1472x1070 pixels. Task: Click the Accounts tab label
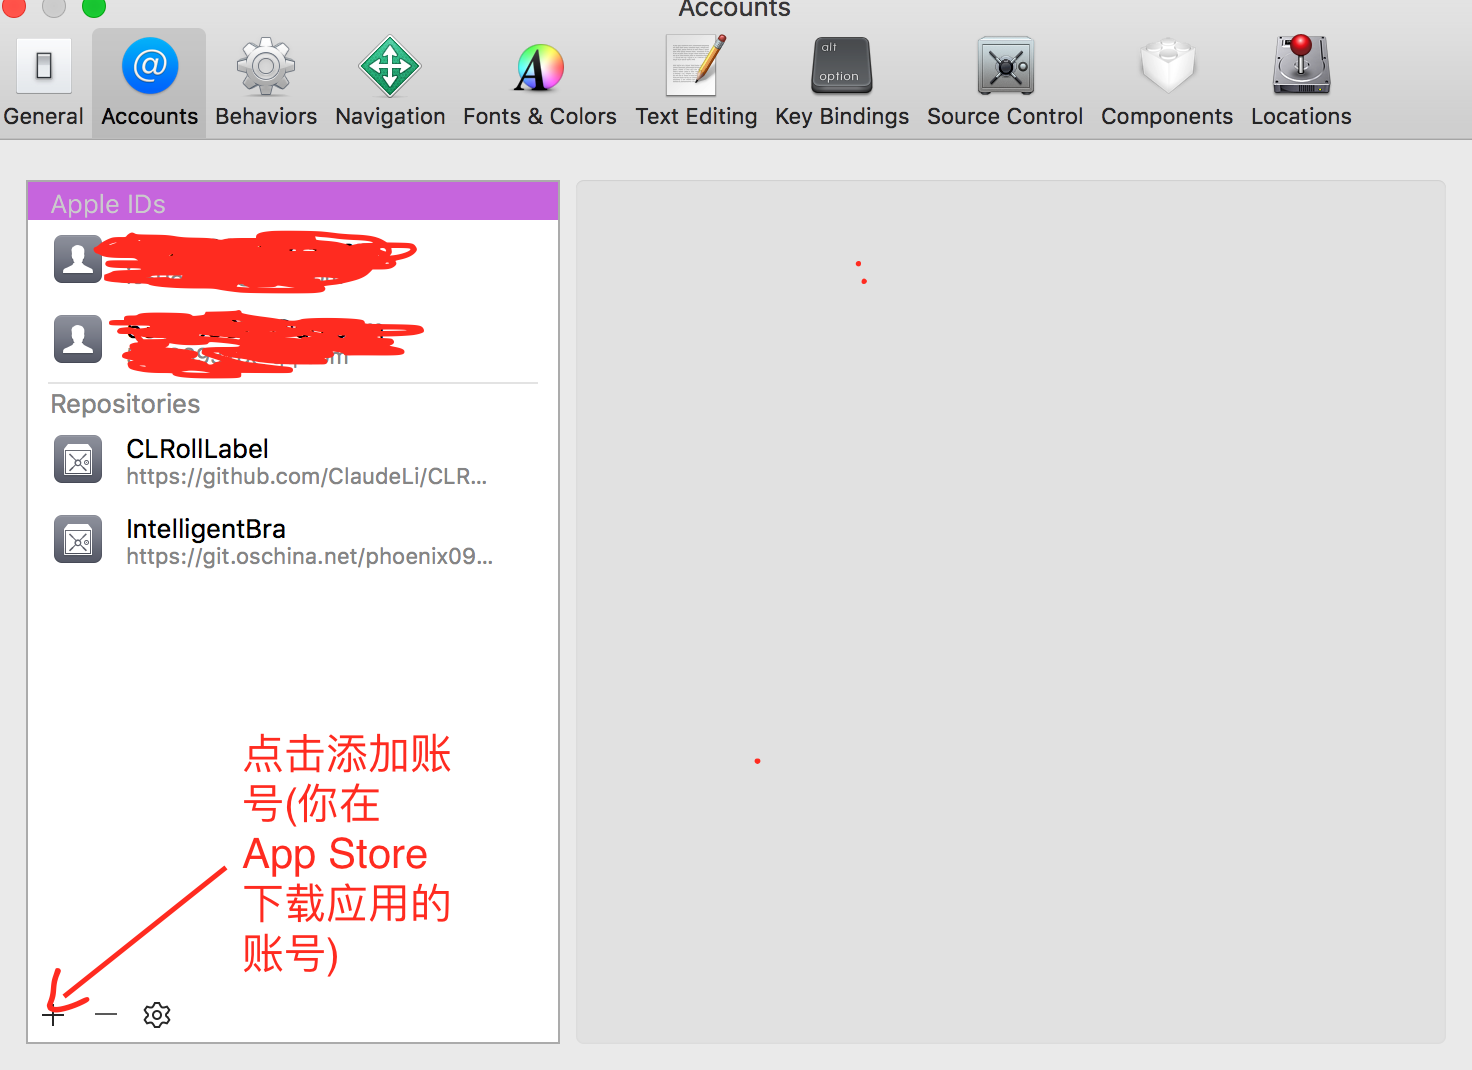tap(150, 116)
